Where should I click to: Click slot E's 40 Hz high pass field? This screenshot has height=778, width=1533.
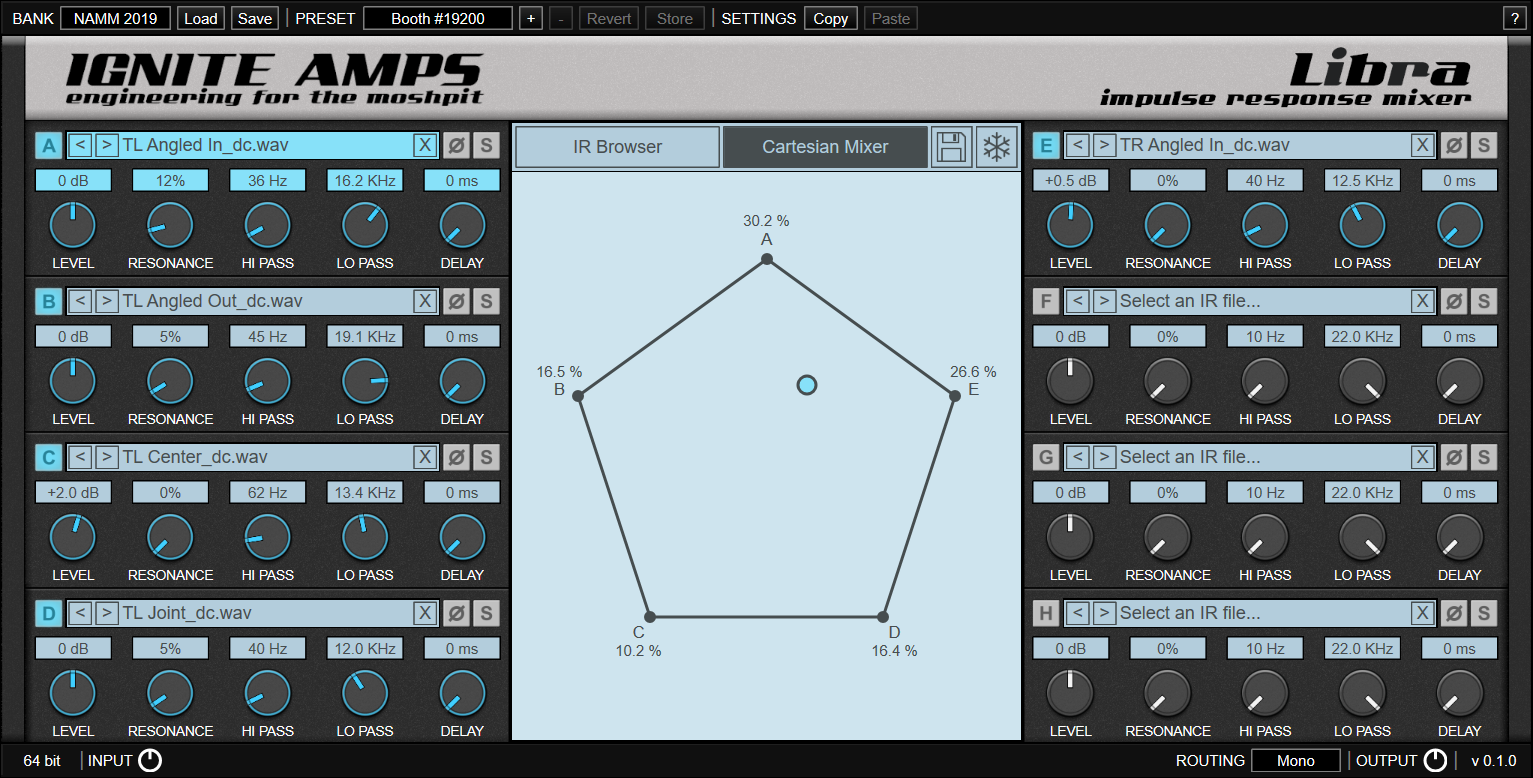[x=1265, y=181]
